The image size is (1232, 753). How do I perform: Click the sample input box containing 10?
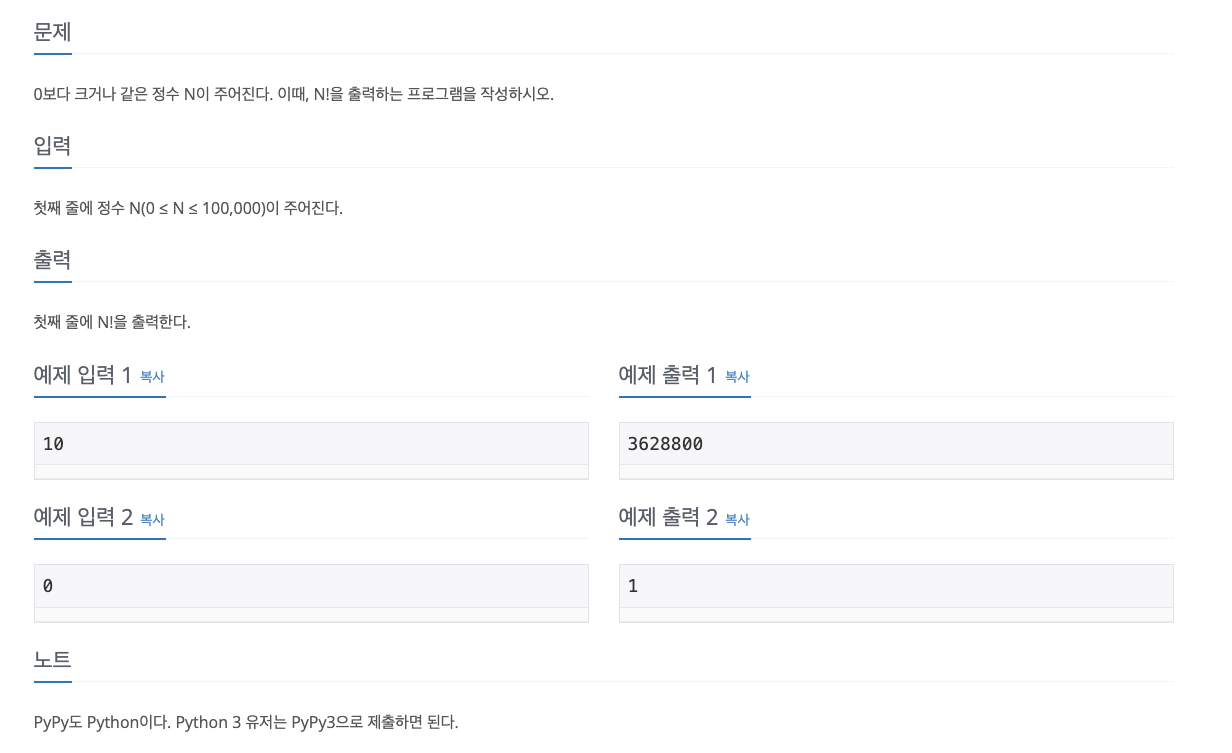click(x=311, y=443)
